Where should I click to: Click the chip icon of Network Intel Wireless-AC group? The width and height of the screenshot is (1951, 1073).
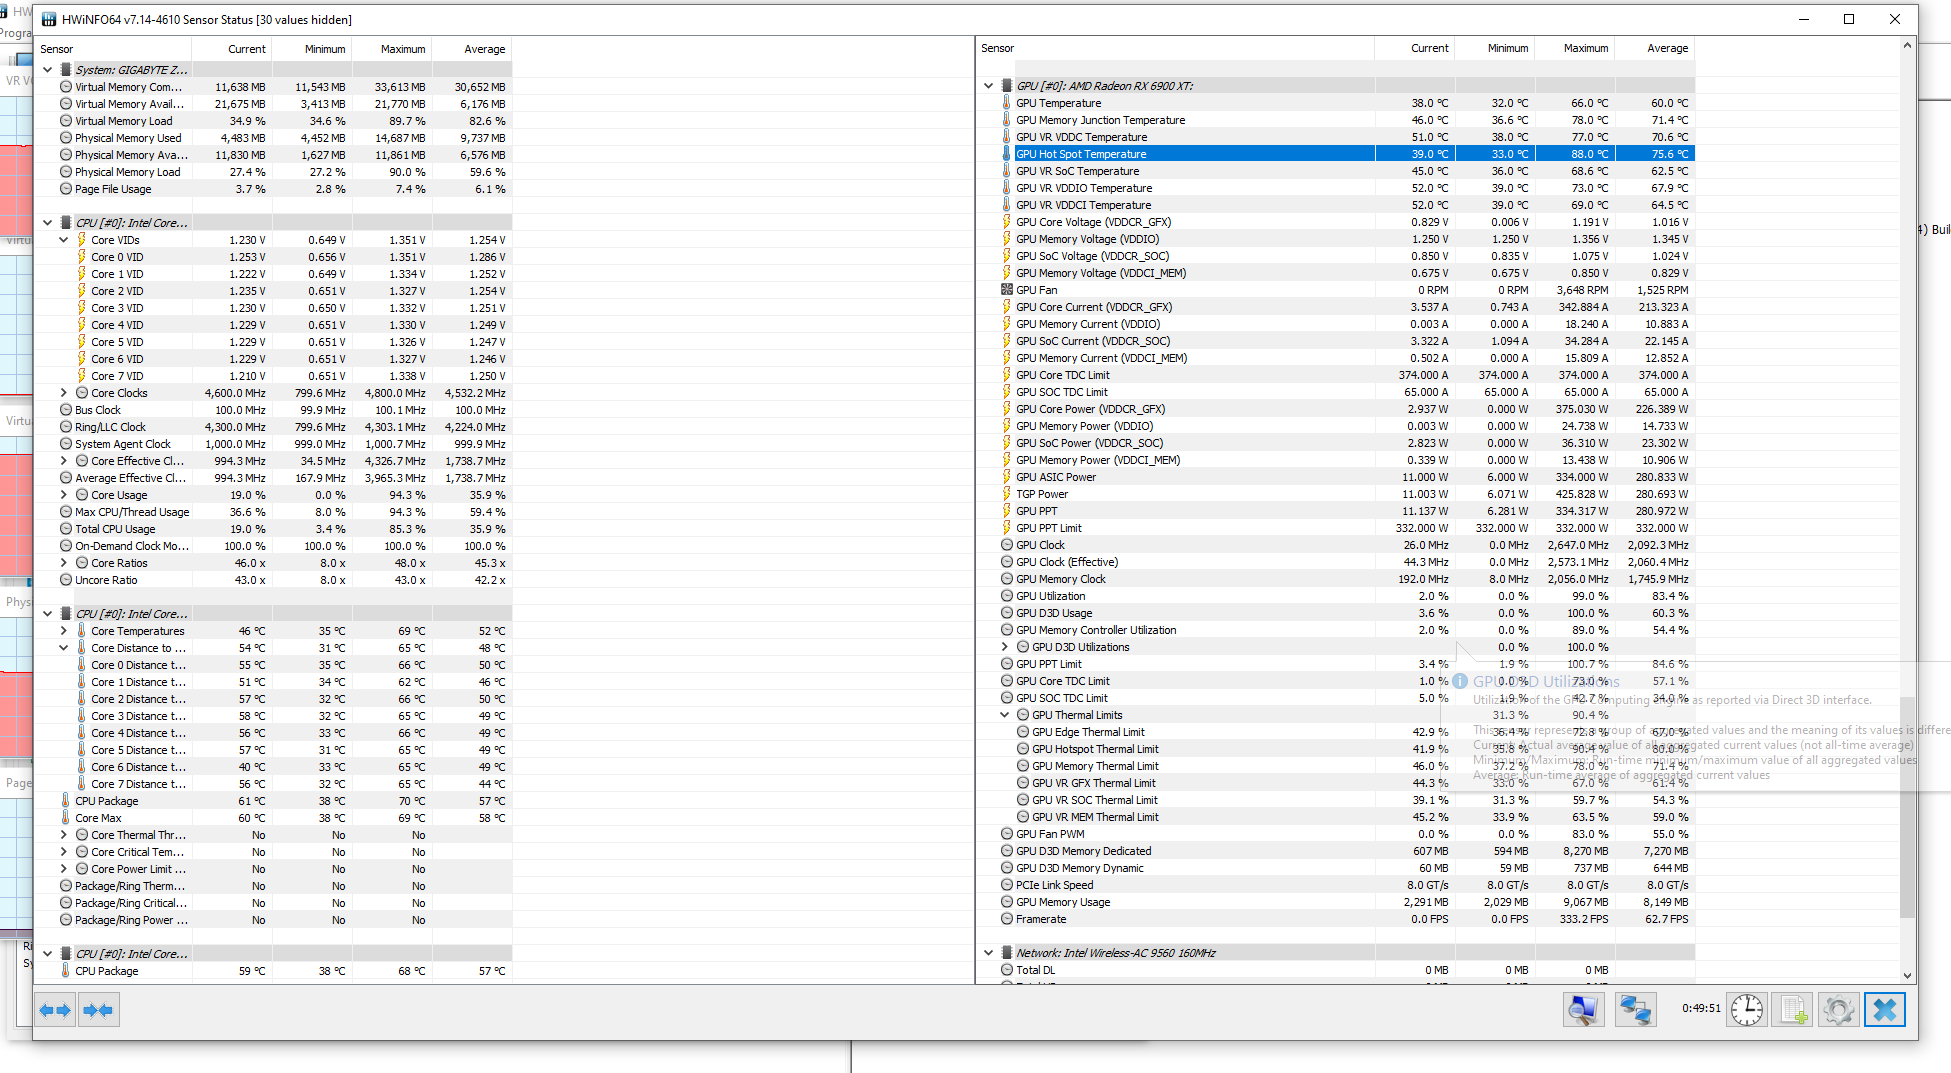click(1007, 953)
